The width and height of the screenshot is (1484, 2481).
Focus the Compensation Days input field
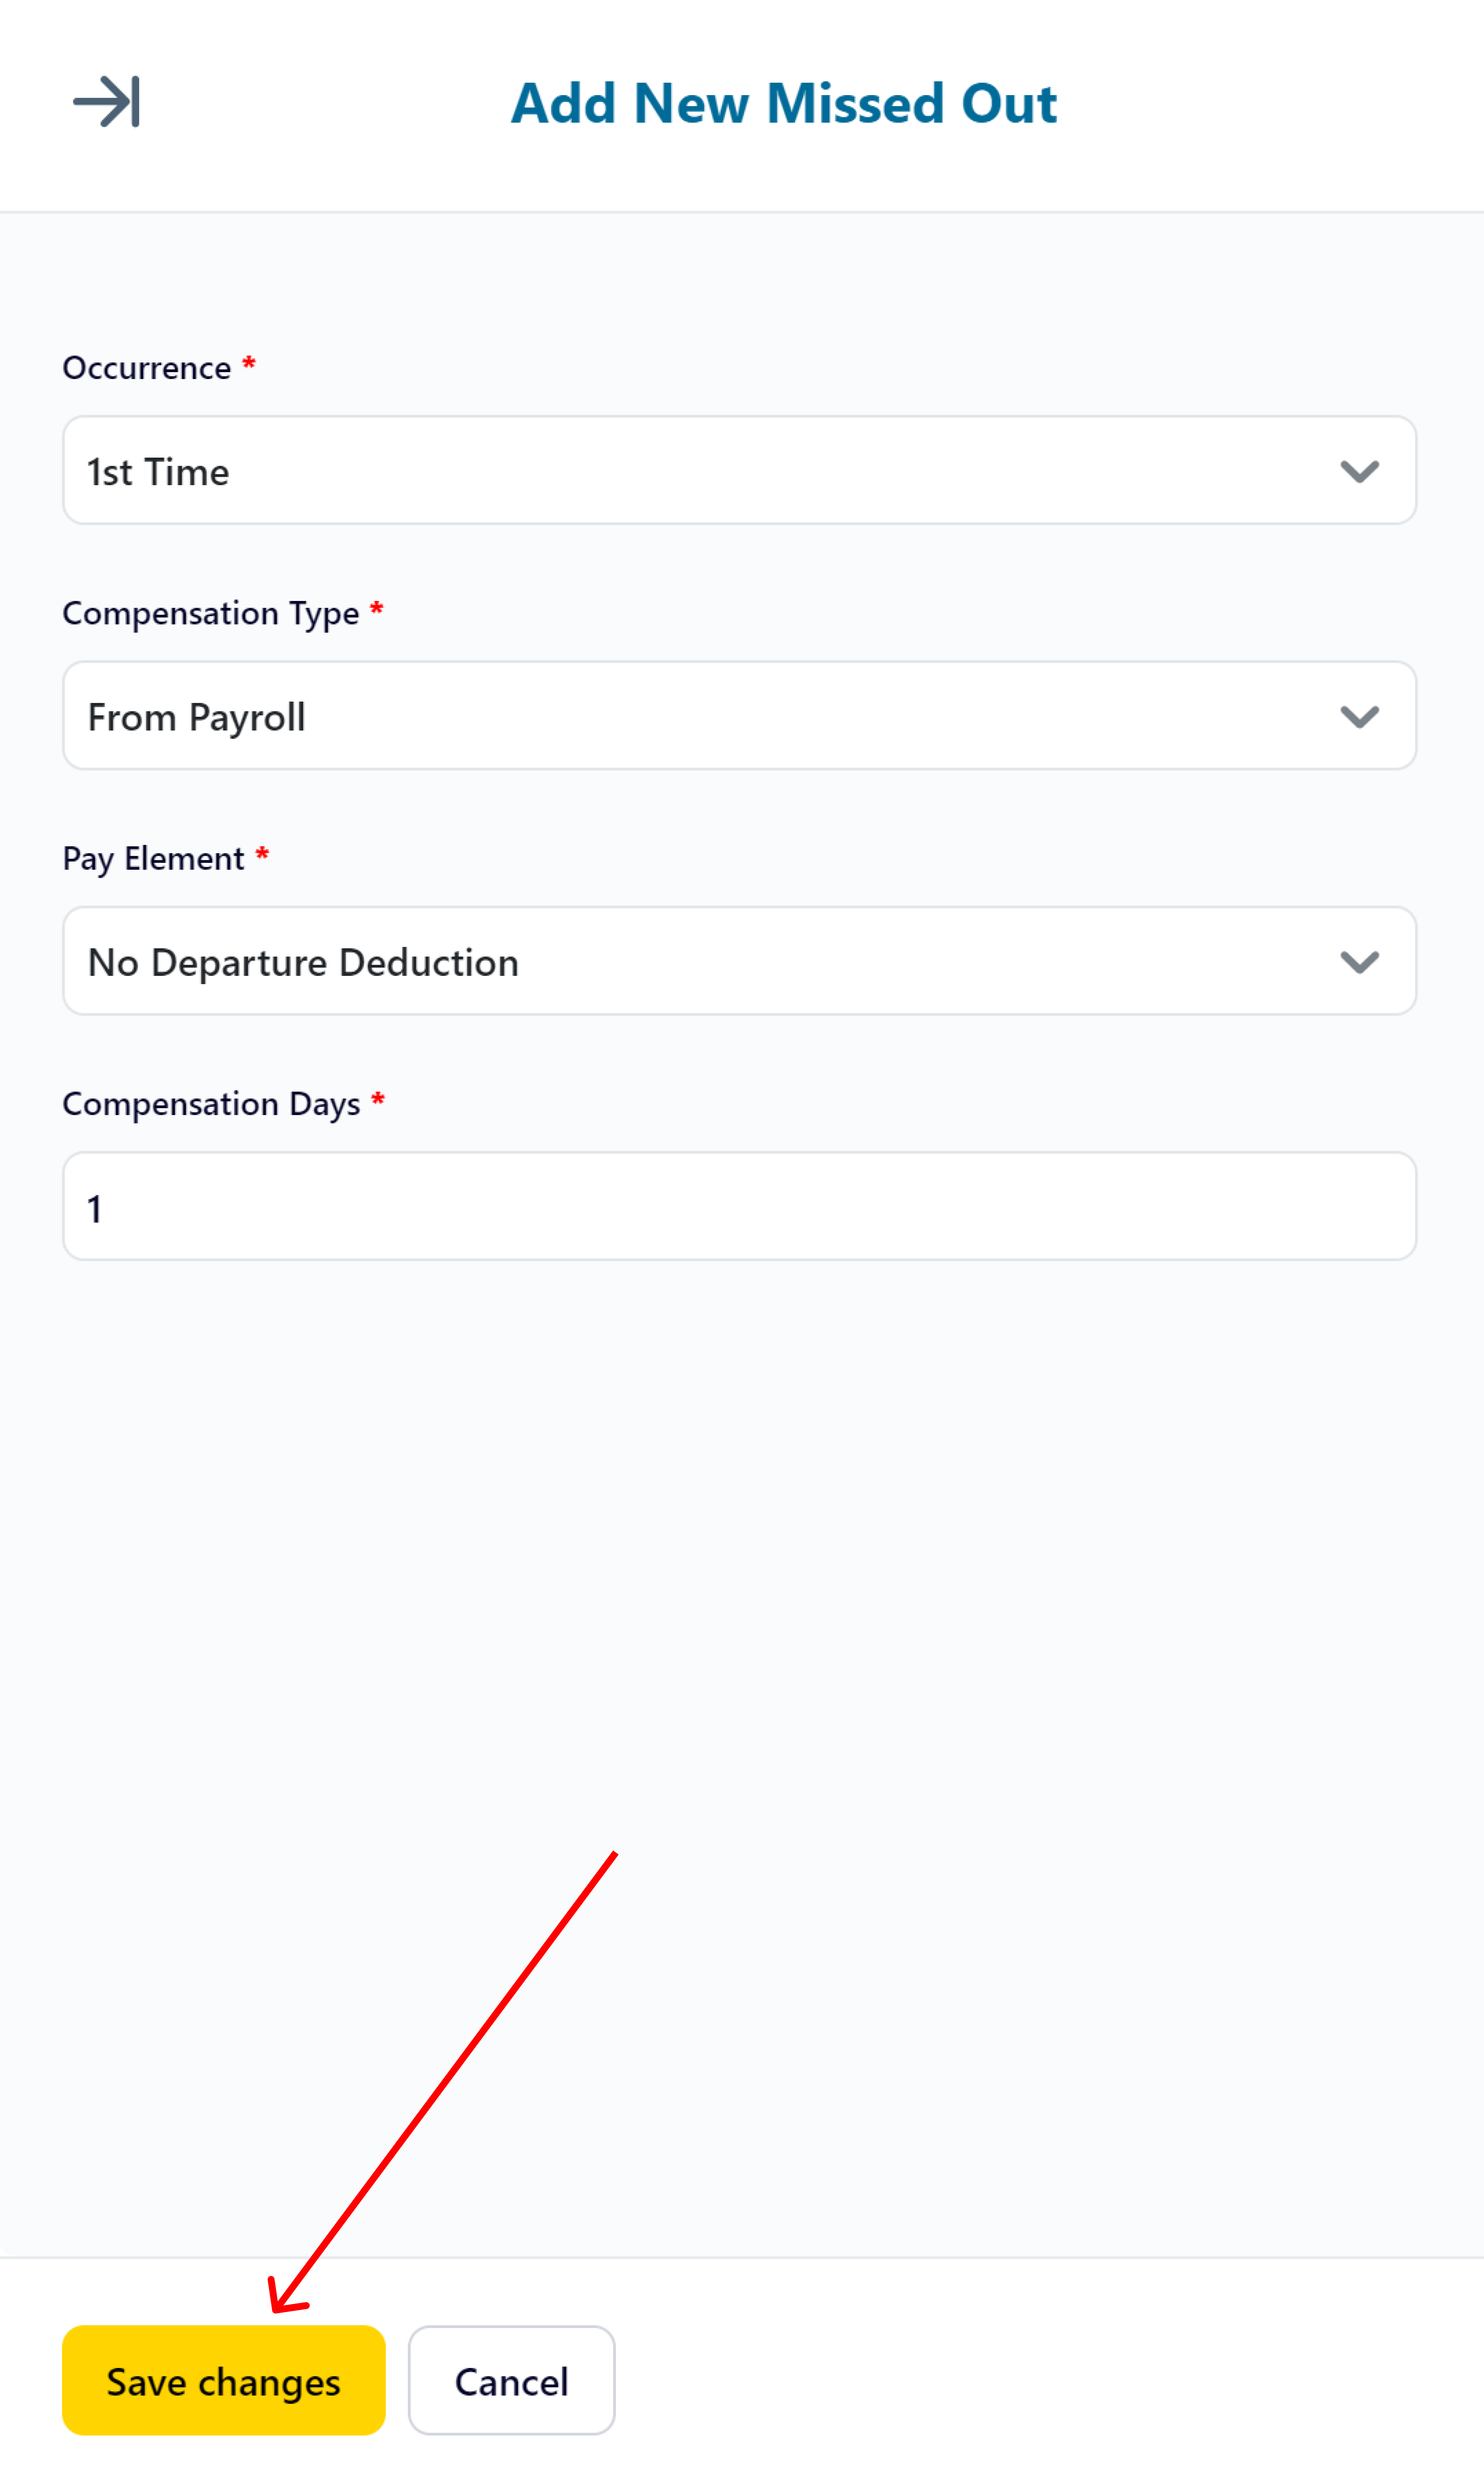tap(739, 1206)
